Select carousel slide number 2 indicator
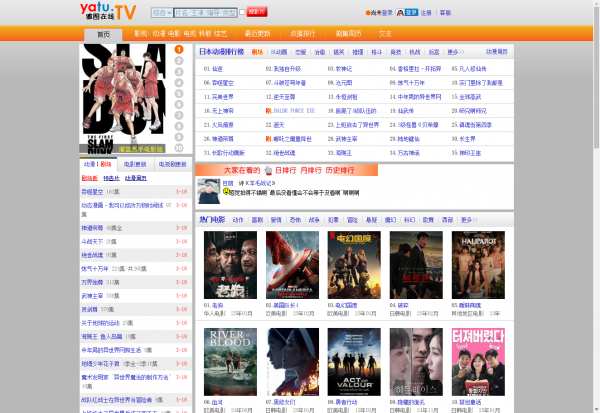The height and width of the screenshot is (413, 600). [x=178, y=61]
